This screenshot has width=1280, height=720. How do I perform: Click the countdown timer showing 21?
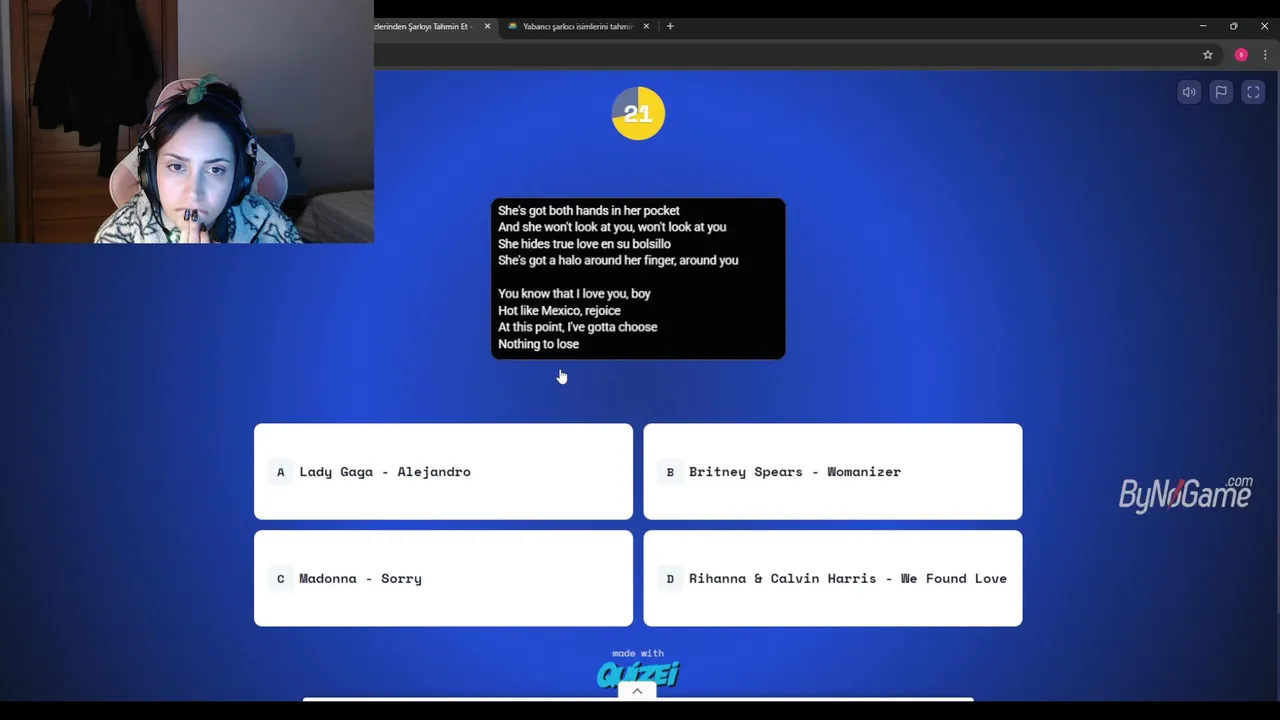[x=638, y=113]
